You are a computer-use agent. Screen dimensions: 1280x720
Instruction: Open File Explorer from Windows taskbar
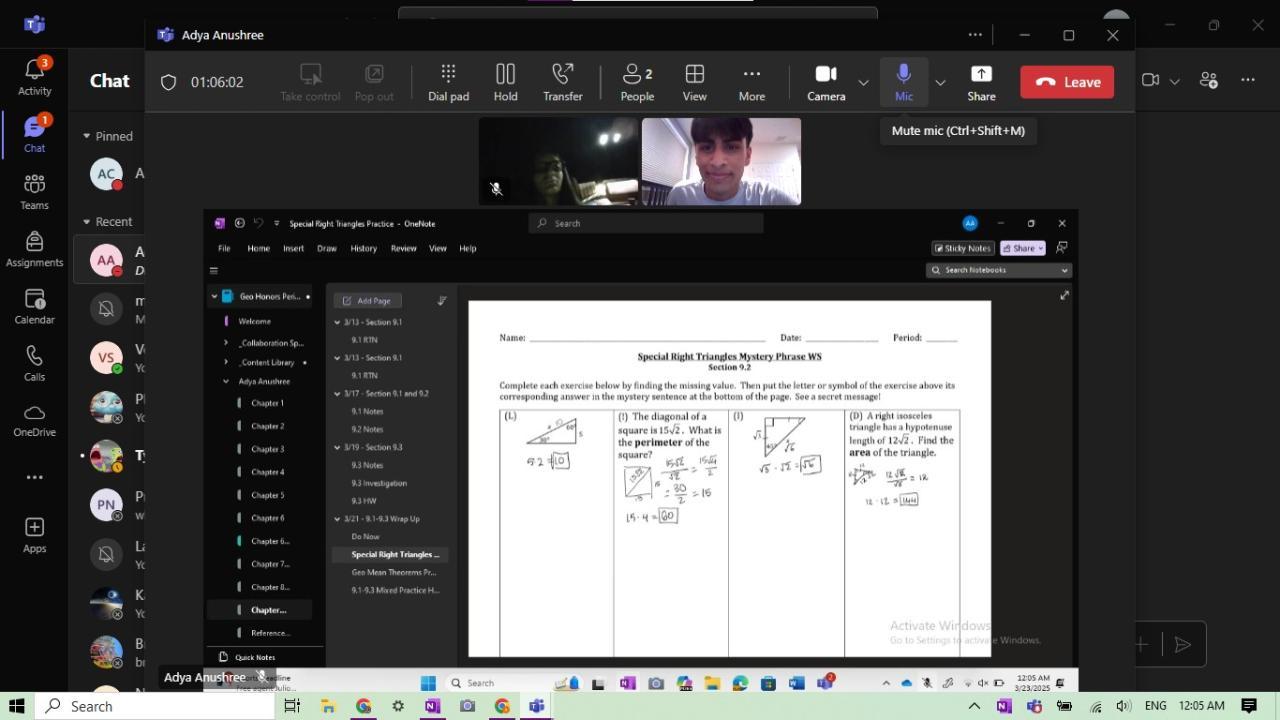[x=327, y=706]
